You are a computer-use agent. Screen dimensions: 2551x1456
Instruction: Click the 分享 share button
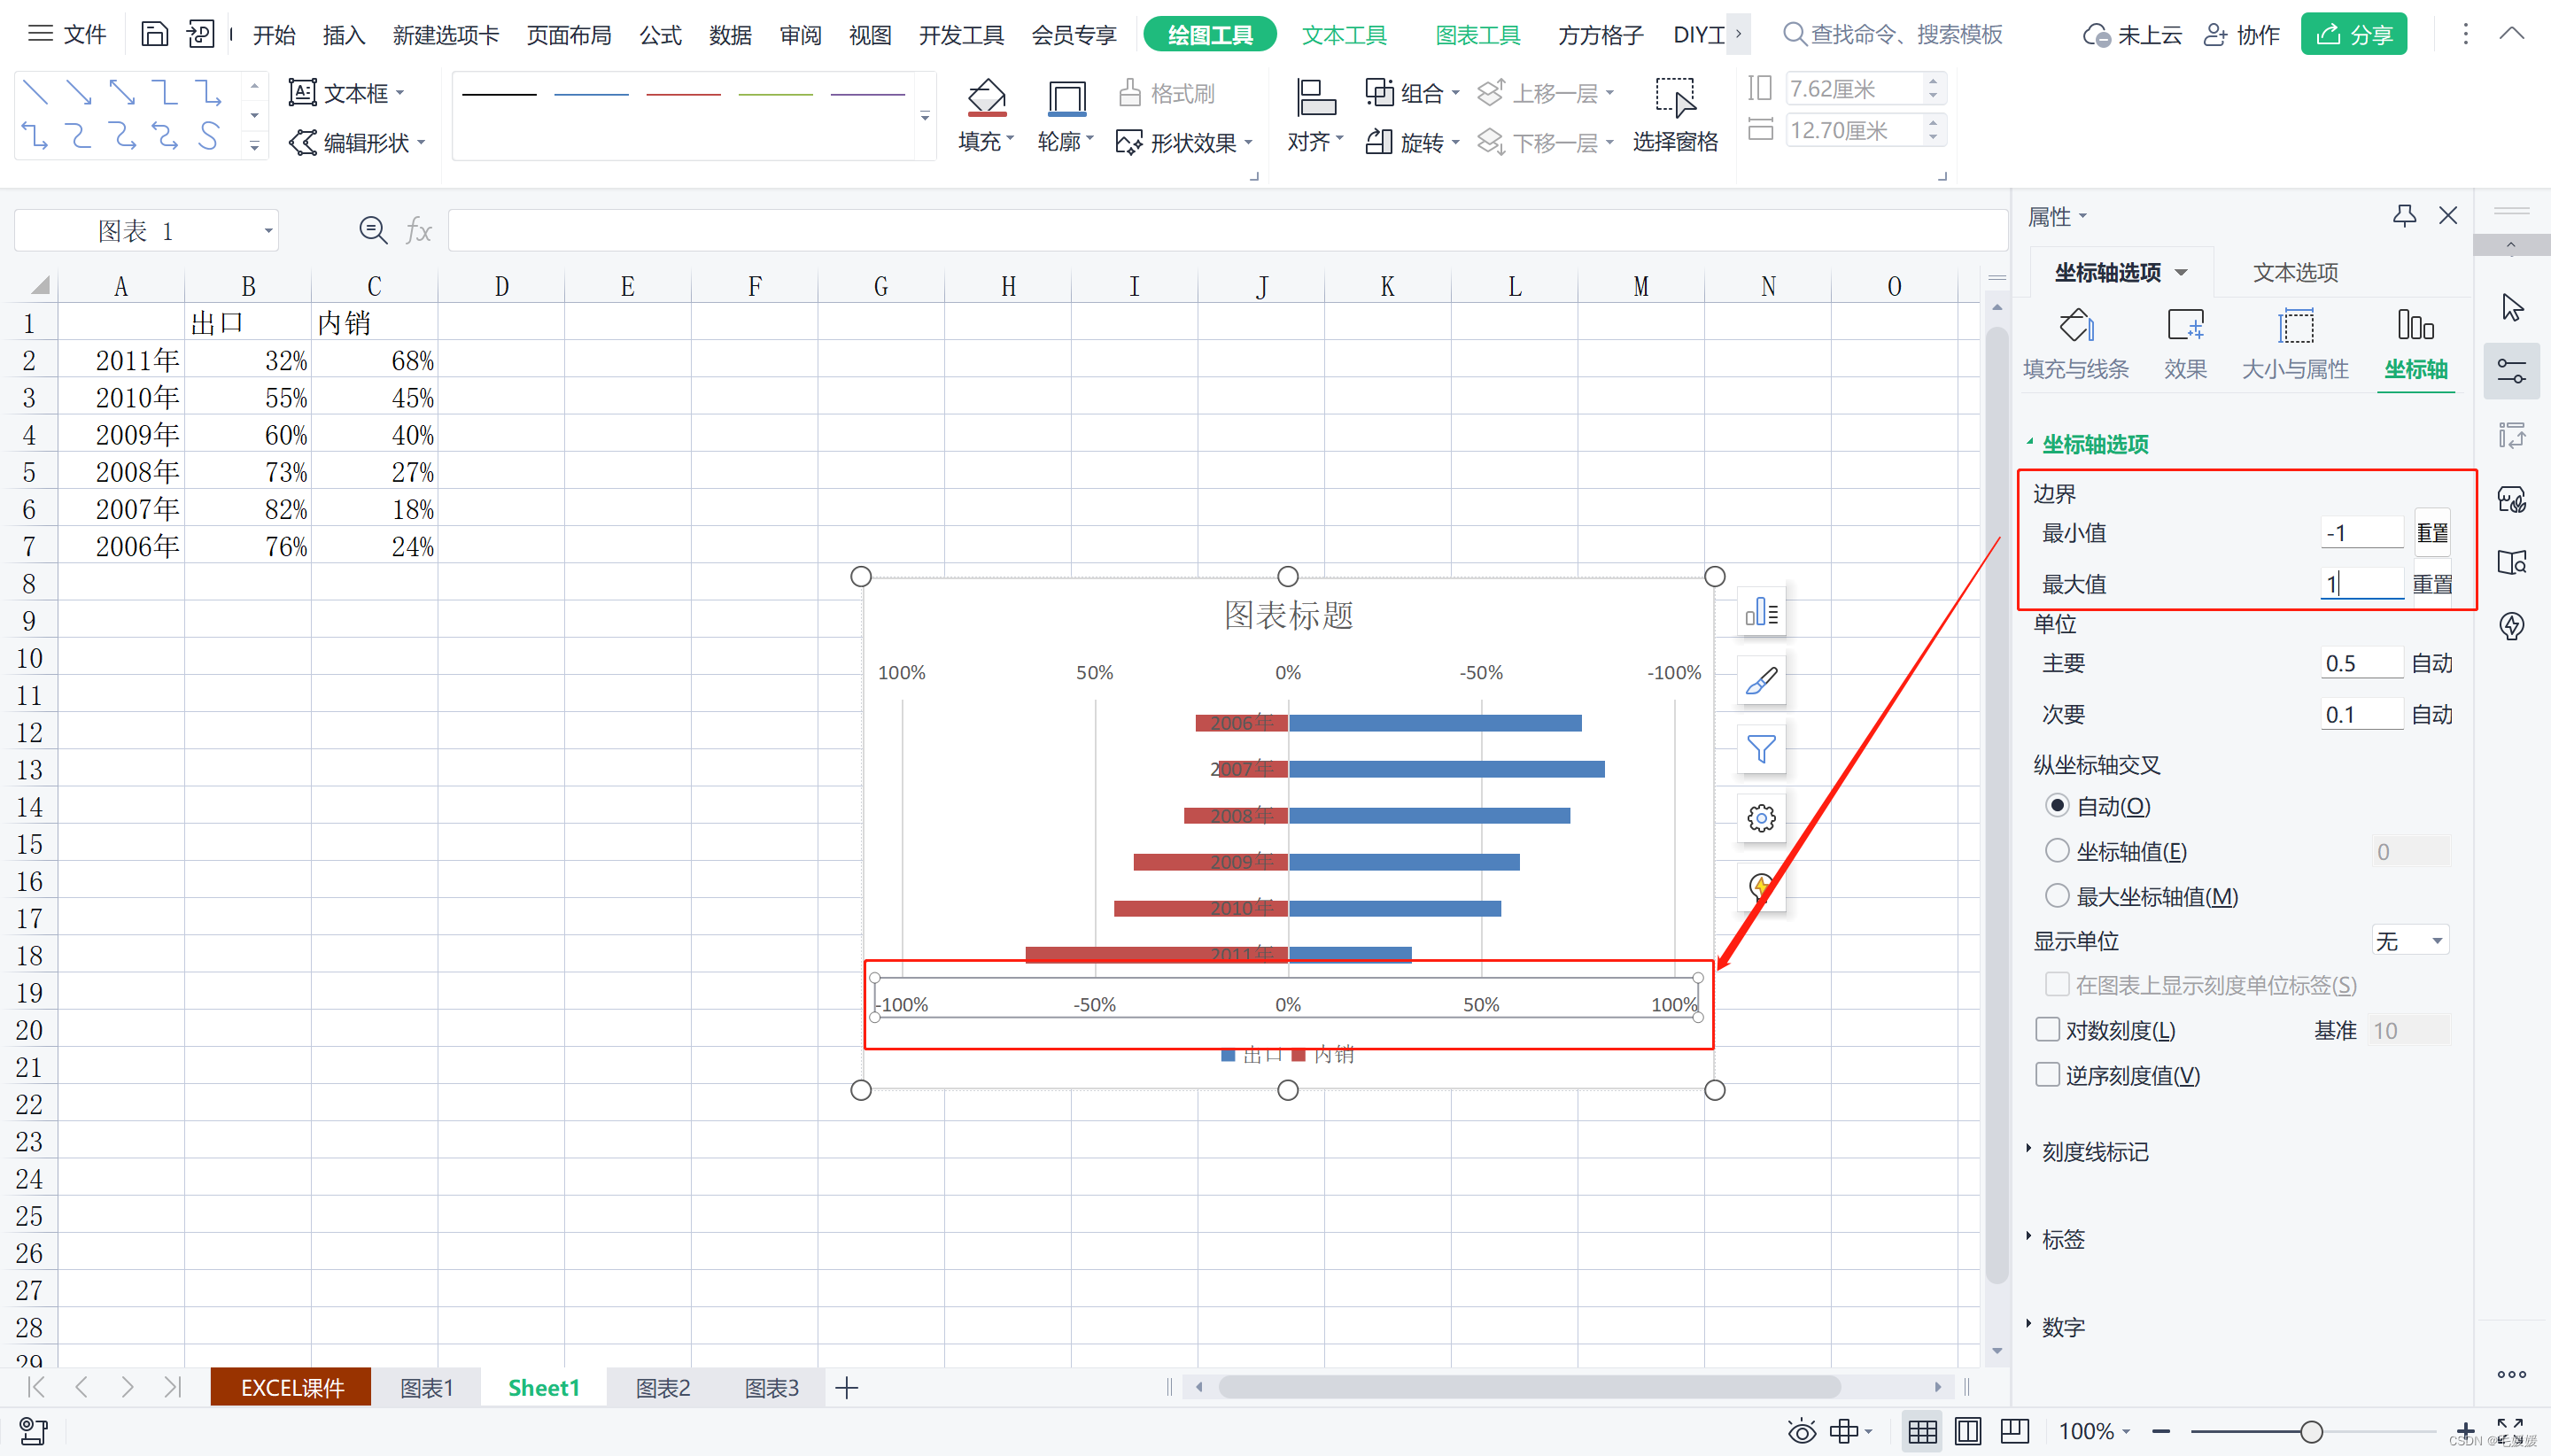pos(2353,35)
